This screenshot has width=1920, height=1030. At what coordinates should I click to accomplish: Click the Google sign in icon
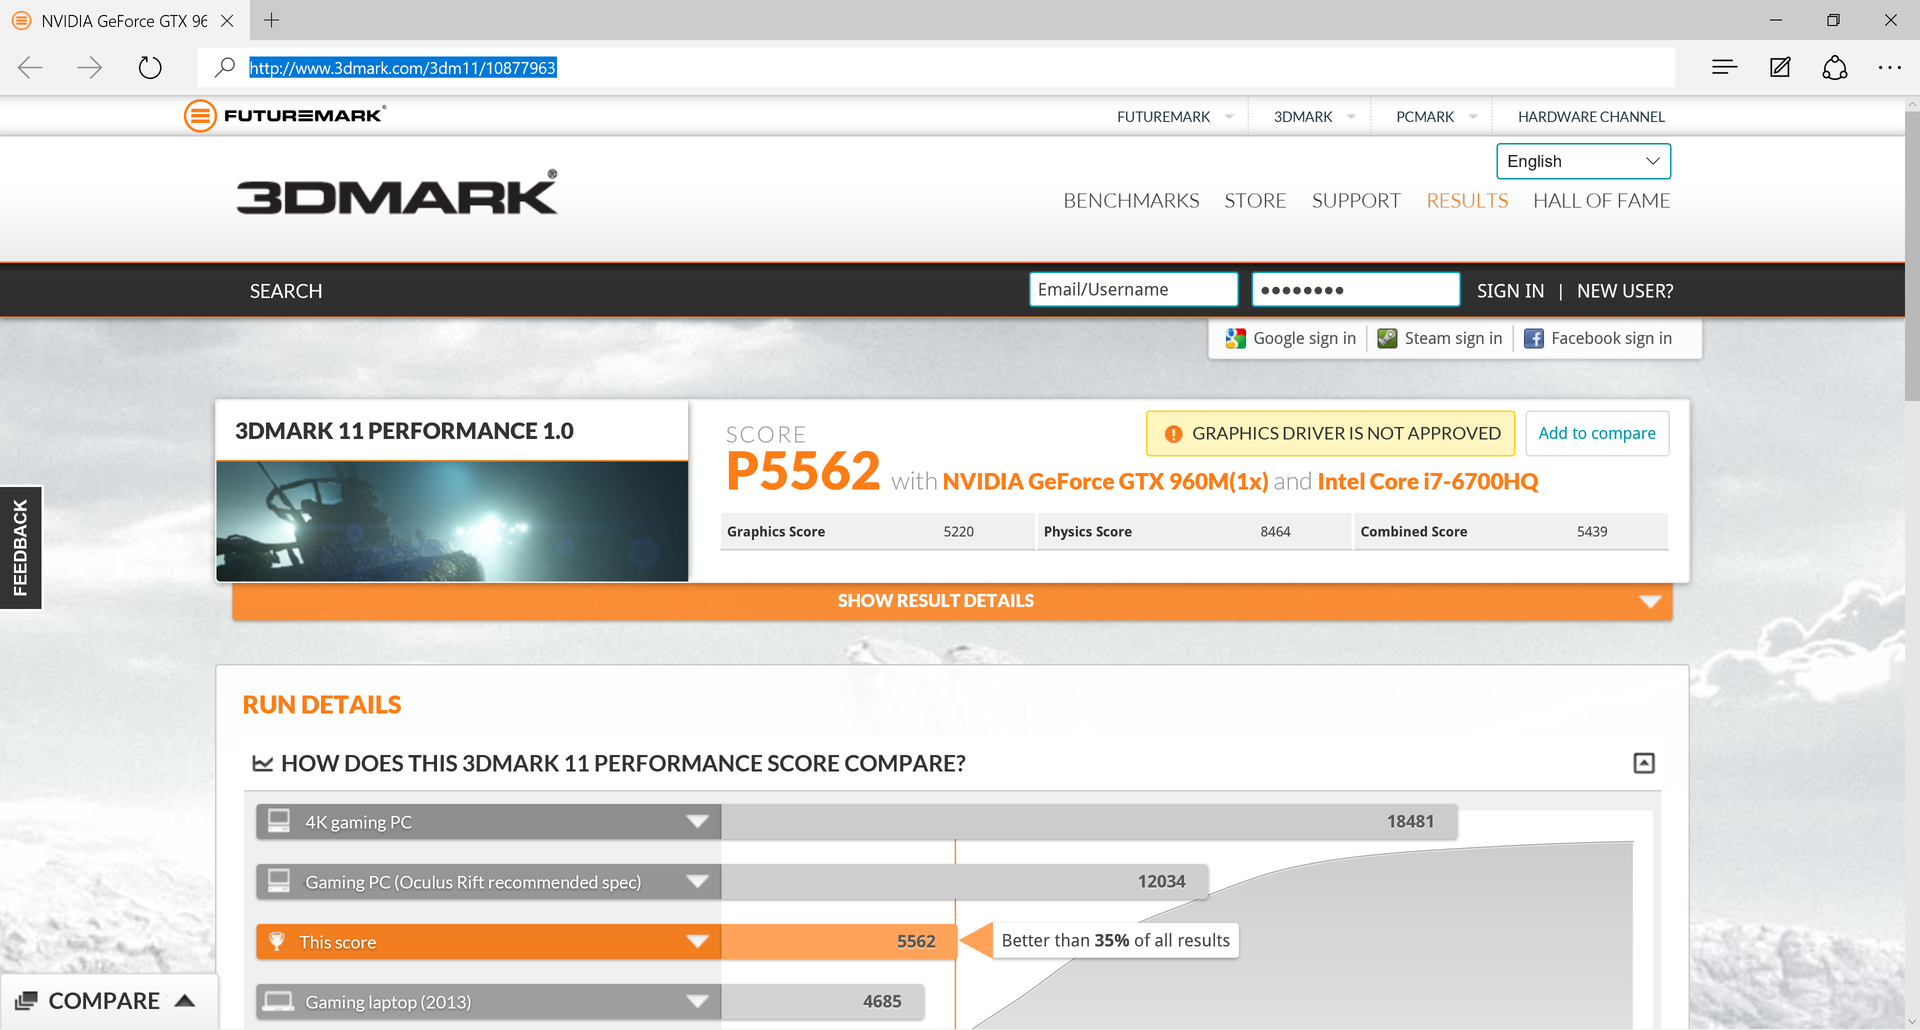1236,339
